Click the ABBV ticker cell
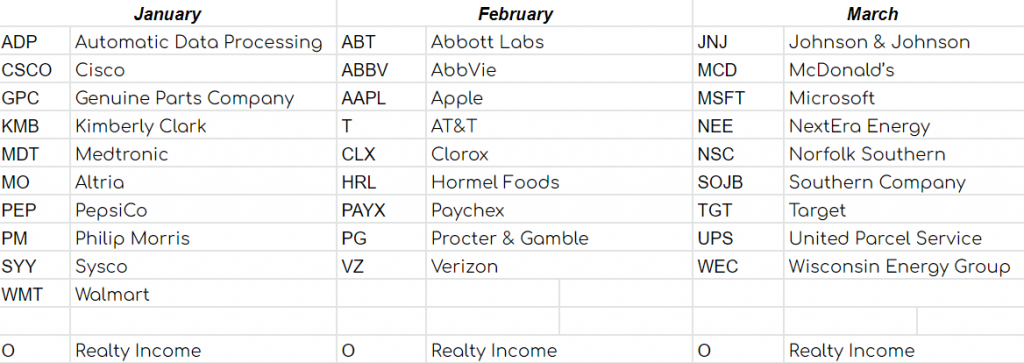Image resolution: width=1024 pixels, height=363 pixels. [381, 70]
